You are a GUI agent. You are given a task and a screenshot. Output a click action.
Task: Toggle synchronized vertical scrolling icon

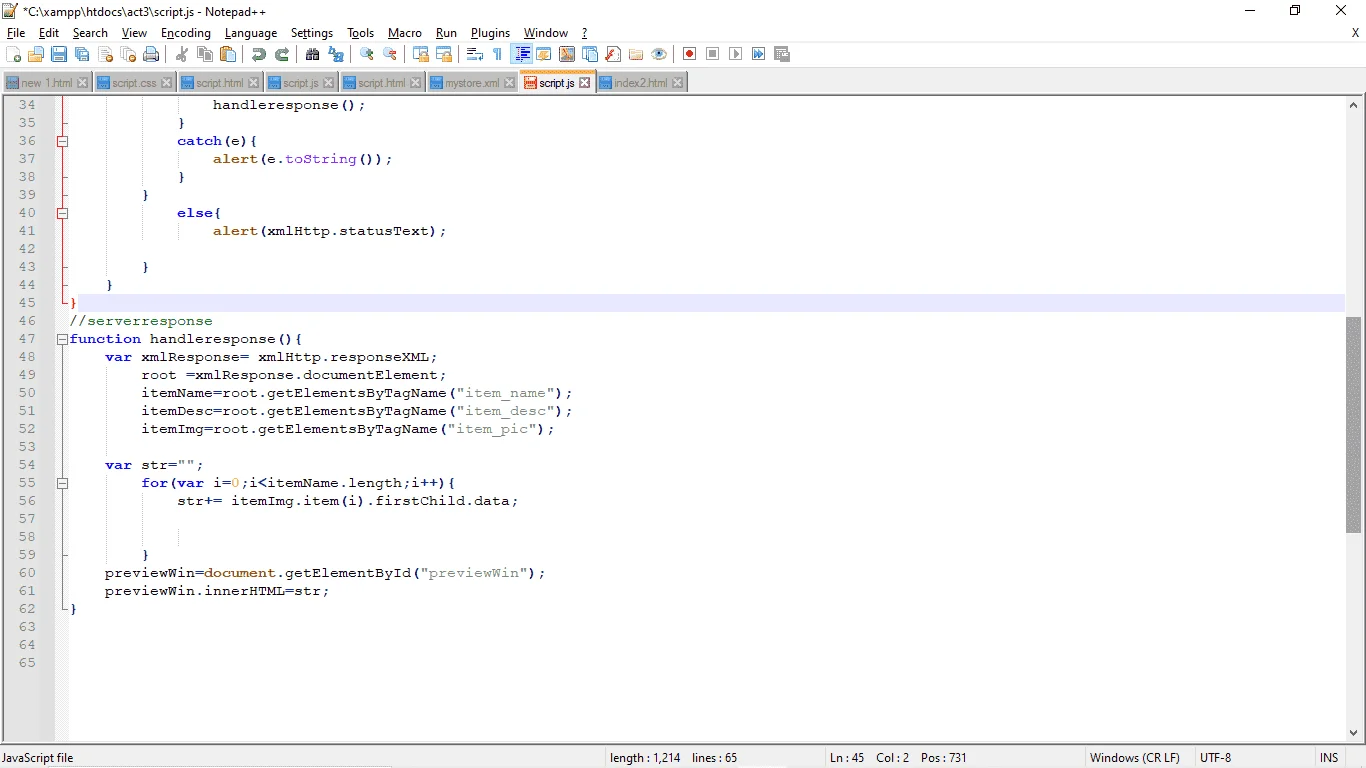point(421,54)
